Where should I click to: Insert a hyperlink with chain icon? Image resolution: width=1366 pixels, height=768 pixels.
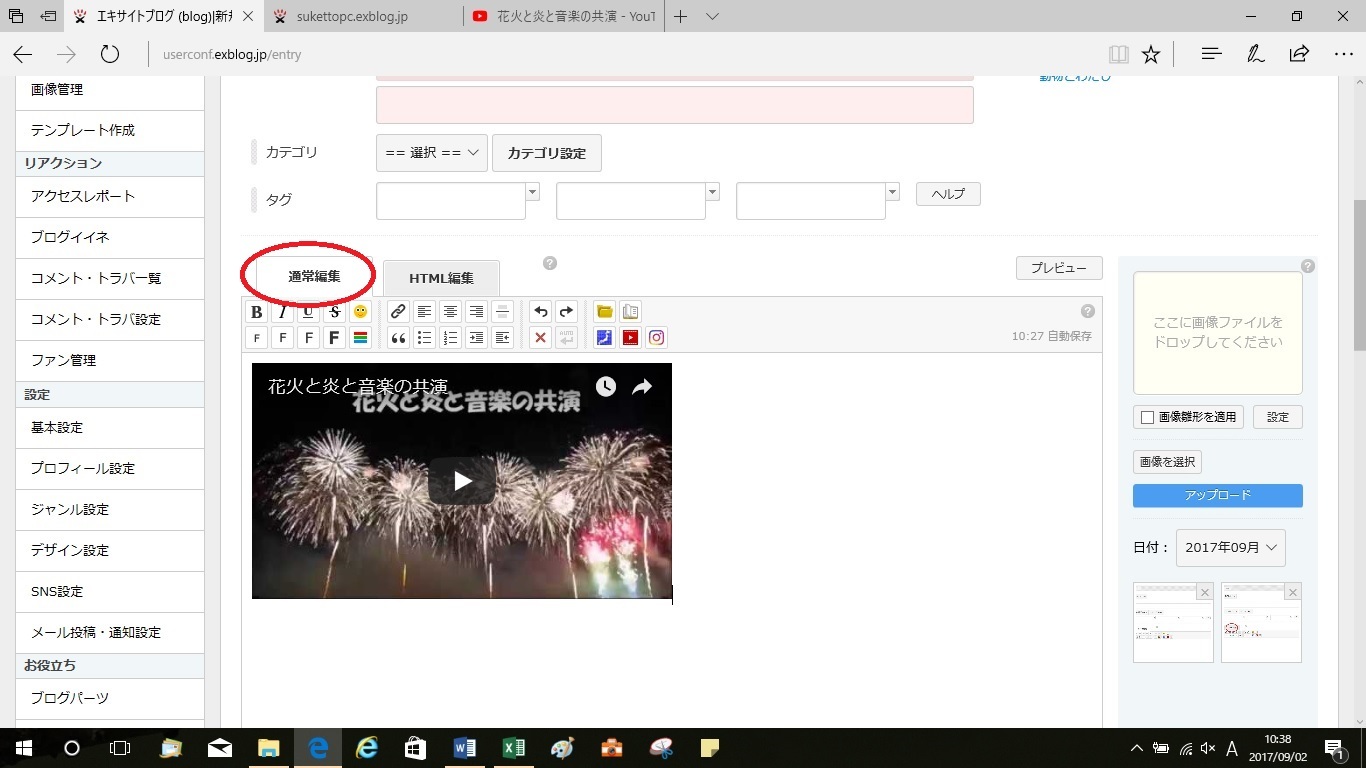[x=398, y=312]
